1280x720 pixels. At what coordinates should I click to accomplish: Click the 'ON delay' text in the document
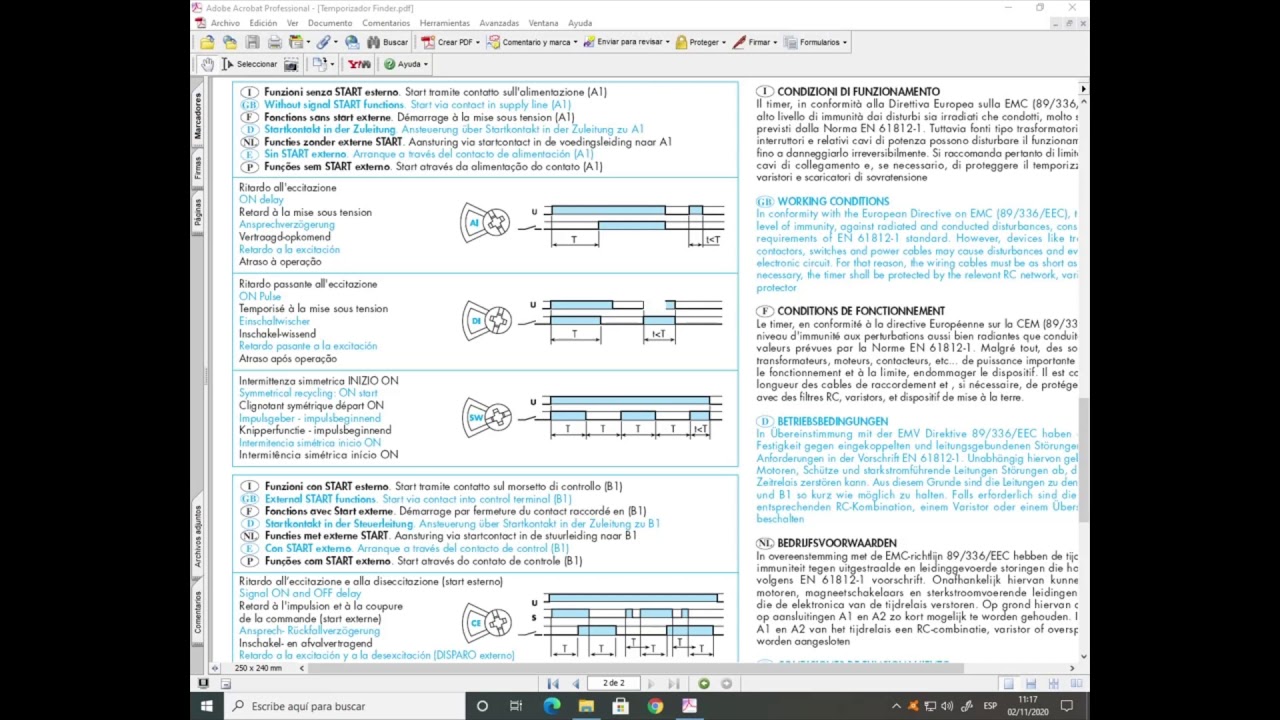coord(261,200)
